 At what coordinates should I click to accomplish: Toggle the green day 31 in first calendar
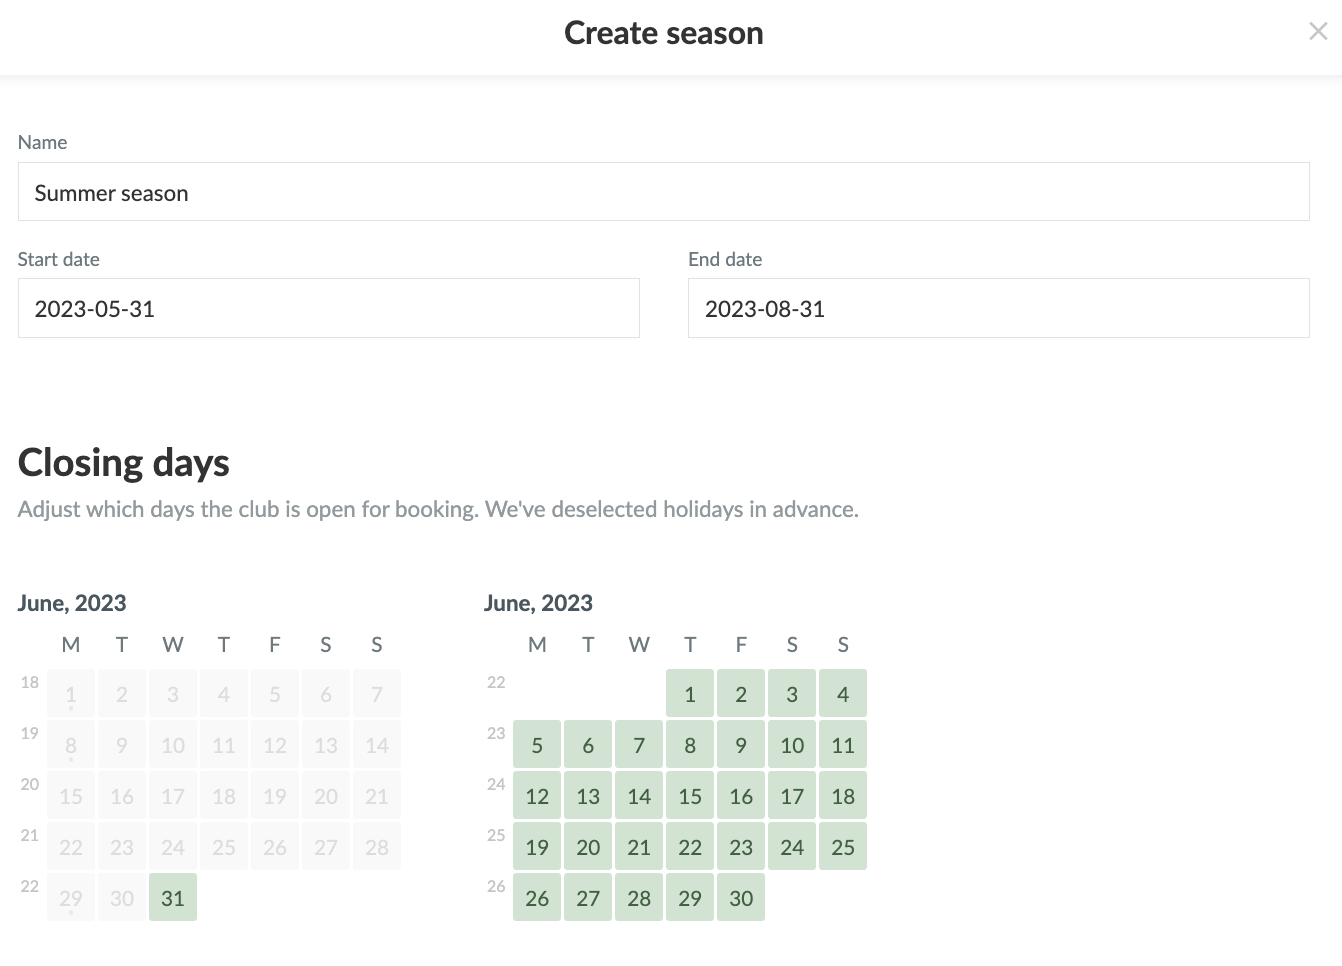point(173,897)
